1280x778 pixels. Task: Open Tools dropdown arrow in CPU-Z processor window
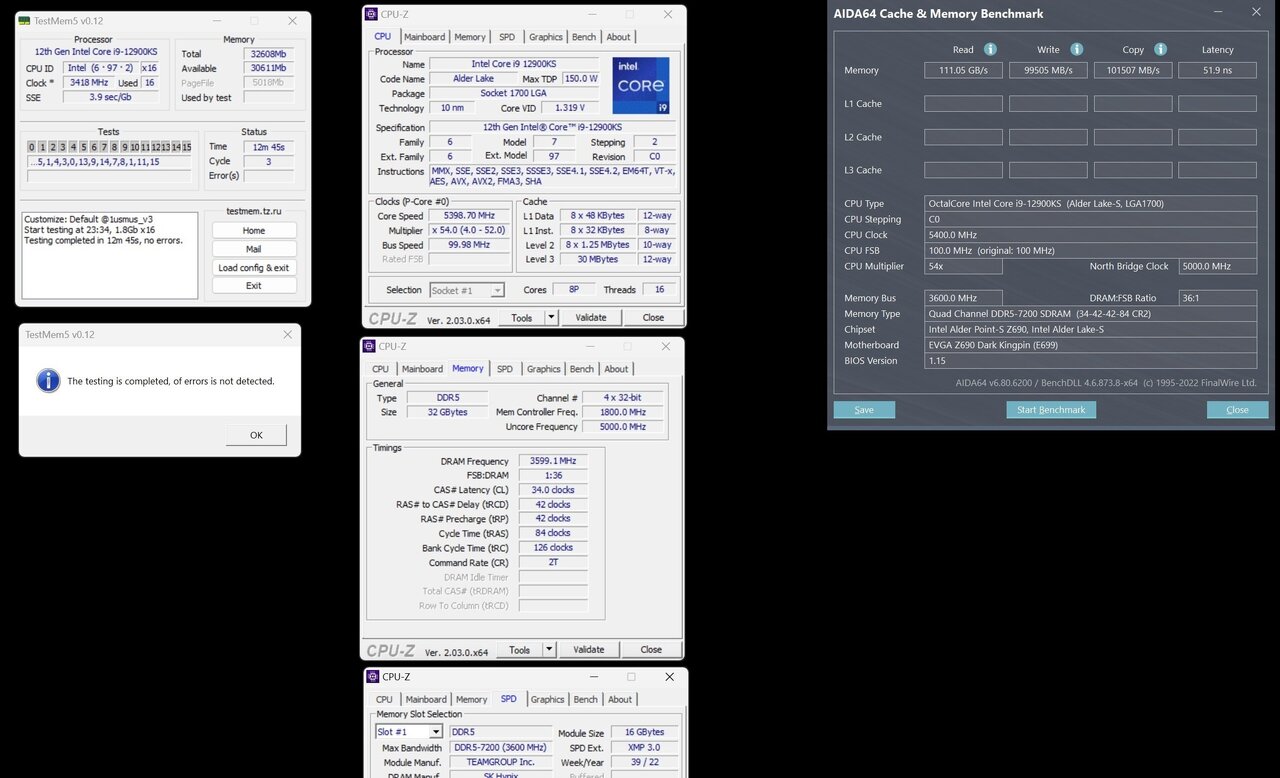(x=551, y=317)
